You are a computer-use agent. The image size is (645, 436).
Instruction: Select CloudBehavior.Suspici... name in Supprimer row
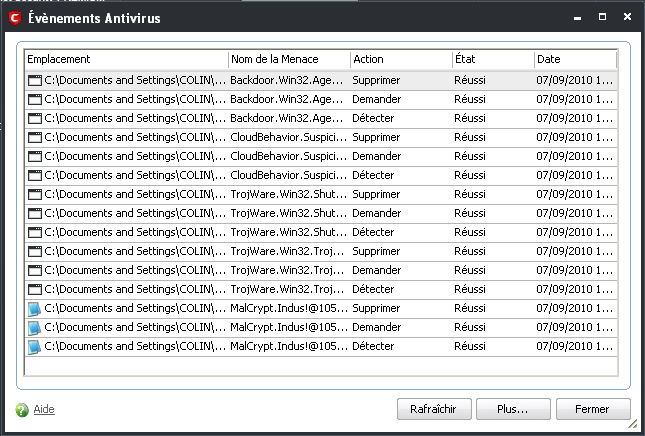coord(288,137)
